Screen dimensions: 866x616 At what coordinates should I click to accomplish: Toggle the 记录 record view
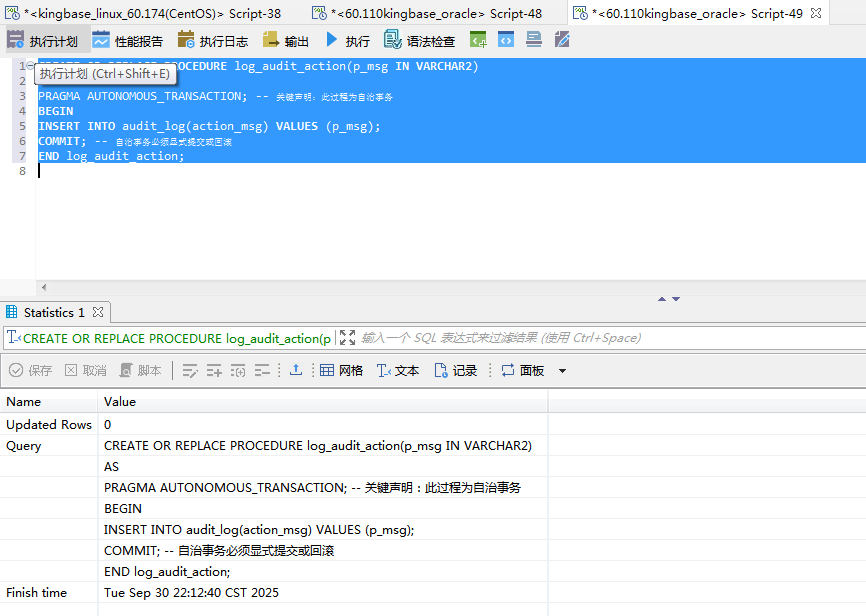coord(455,370)
